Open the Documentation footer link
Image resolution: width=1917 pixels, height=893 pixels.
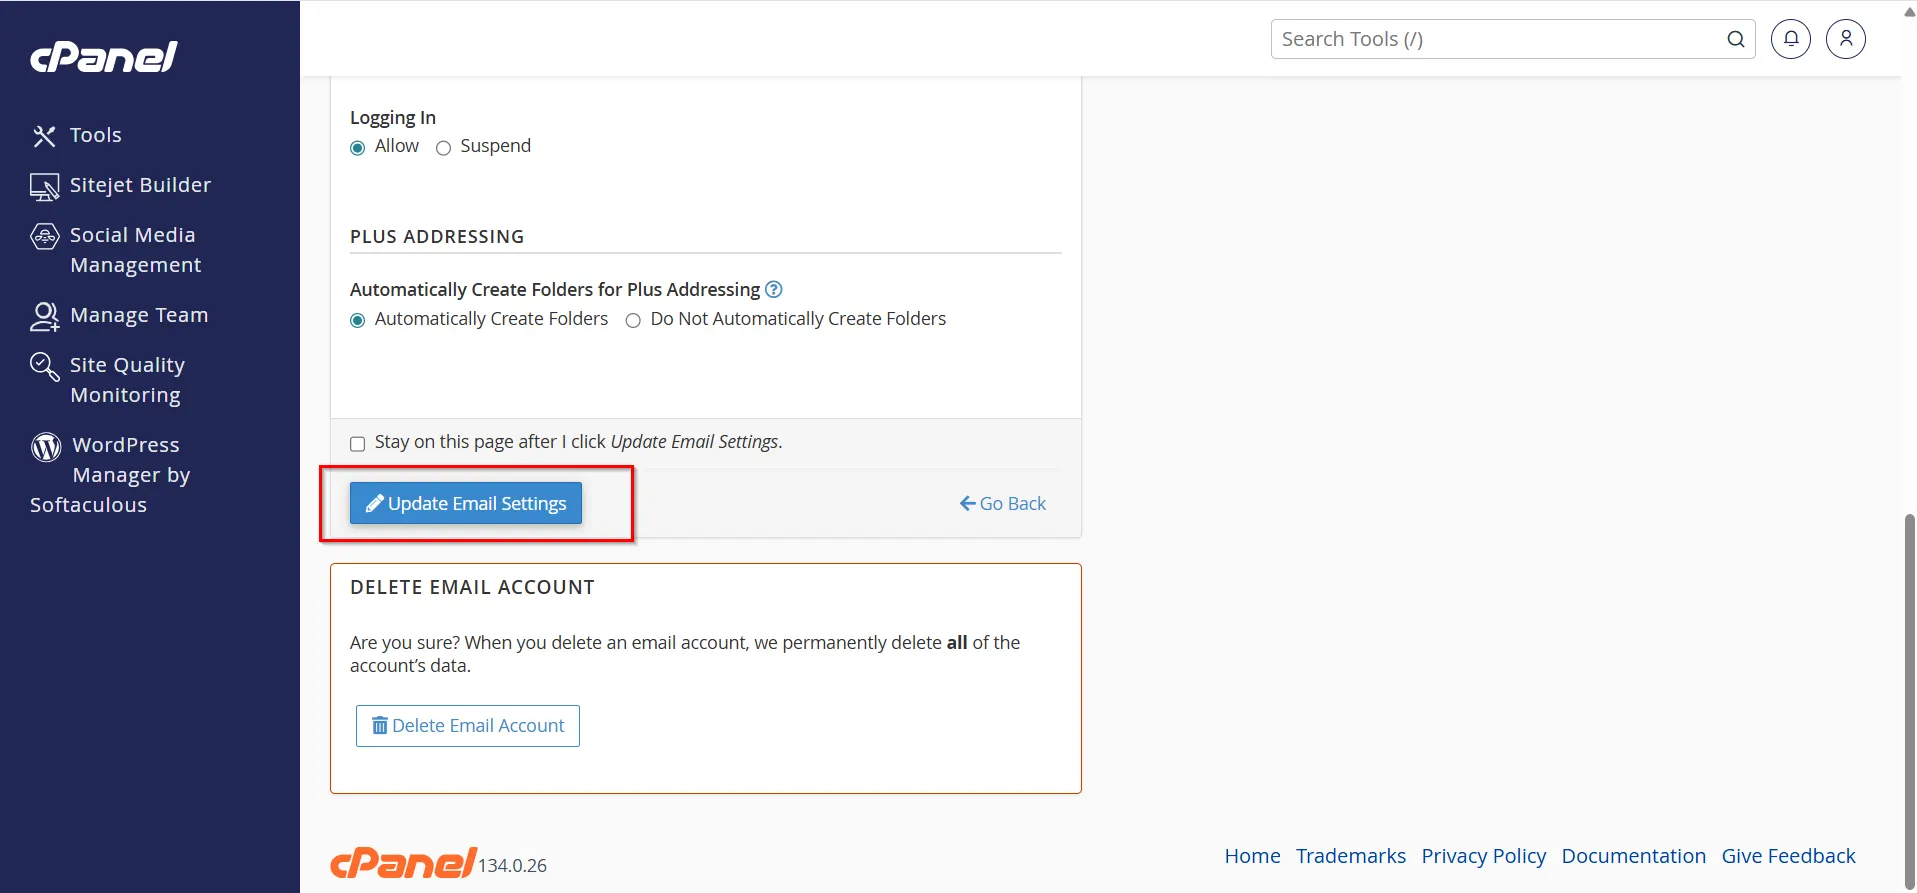pos(1634,856)
